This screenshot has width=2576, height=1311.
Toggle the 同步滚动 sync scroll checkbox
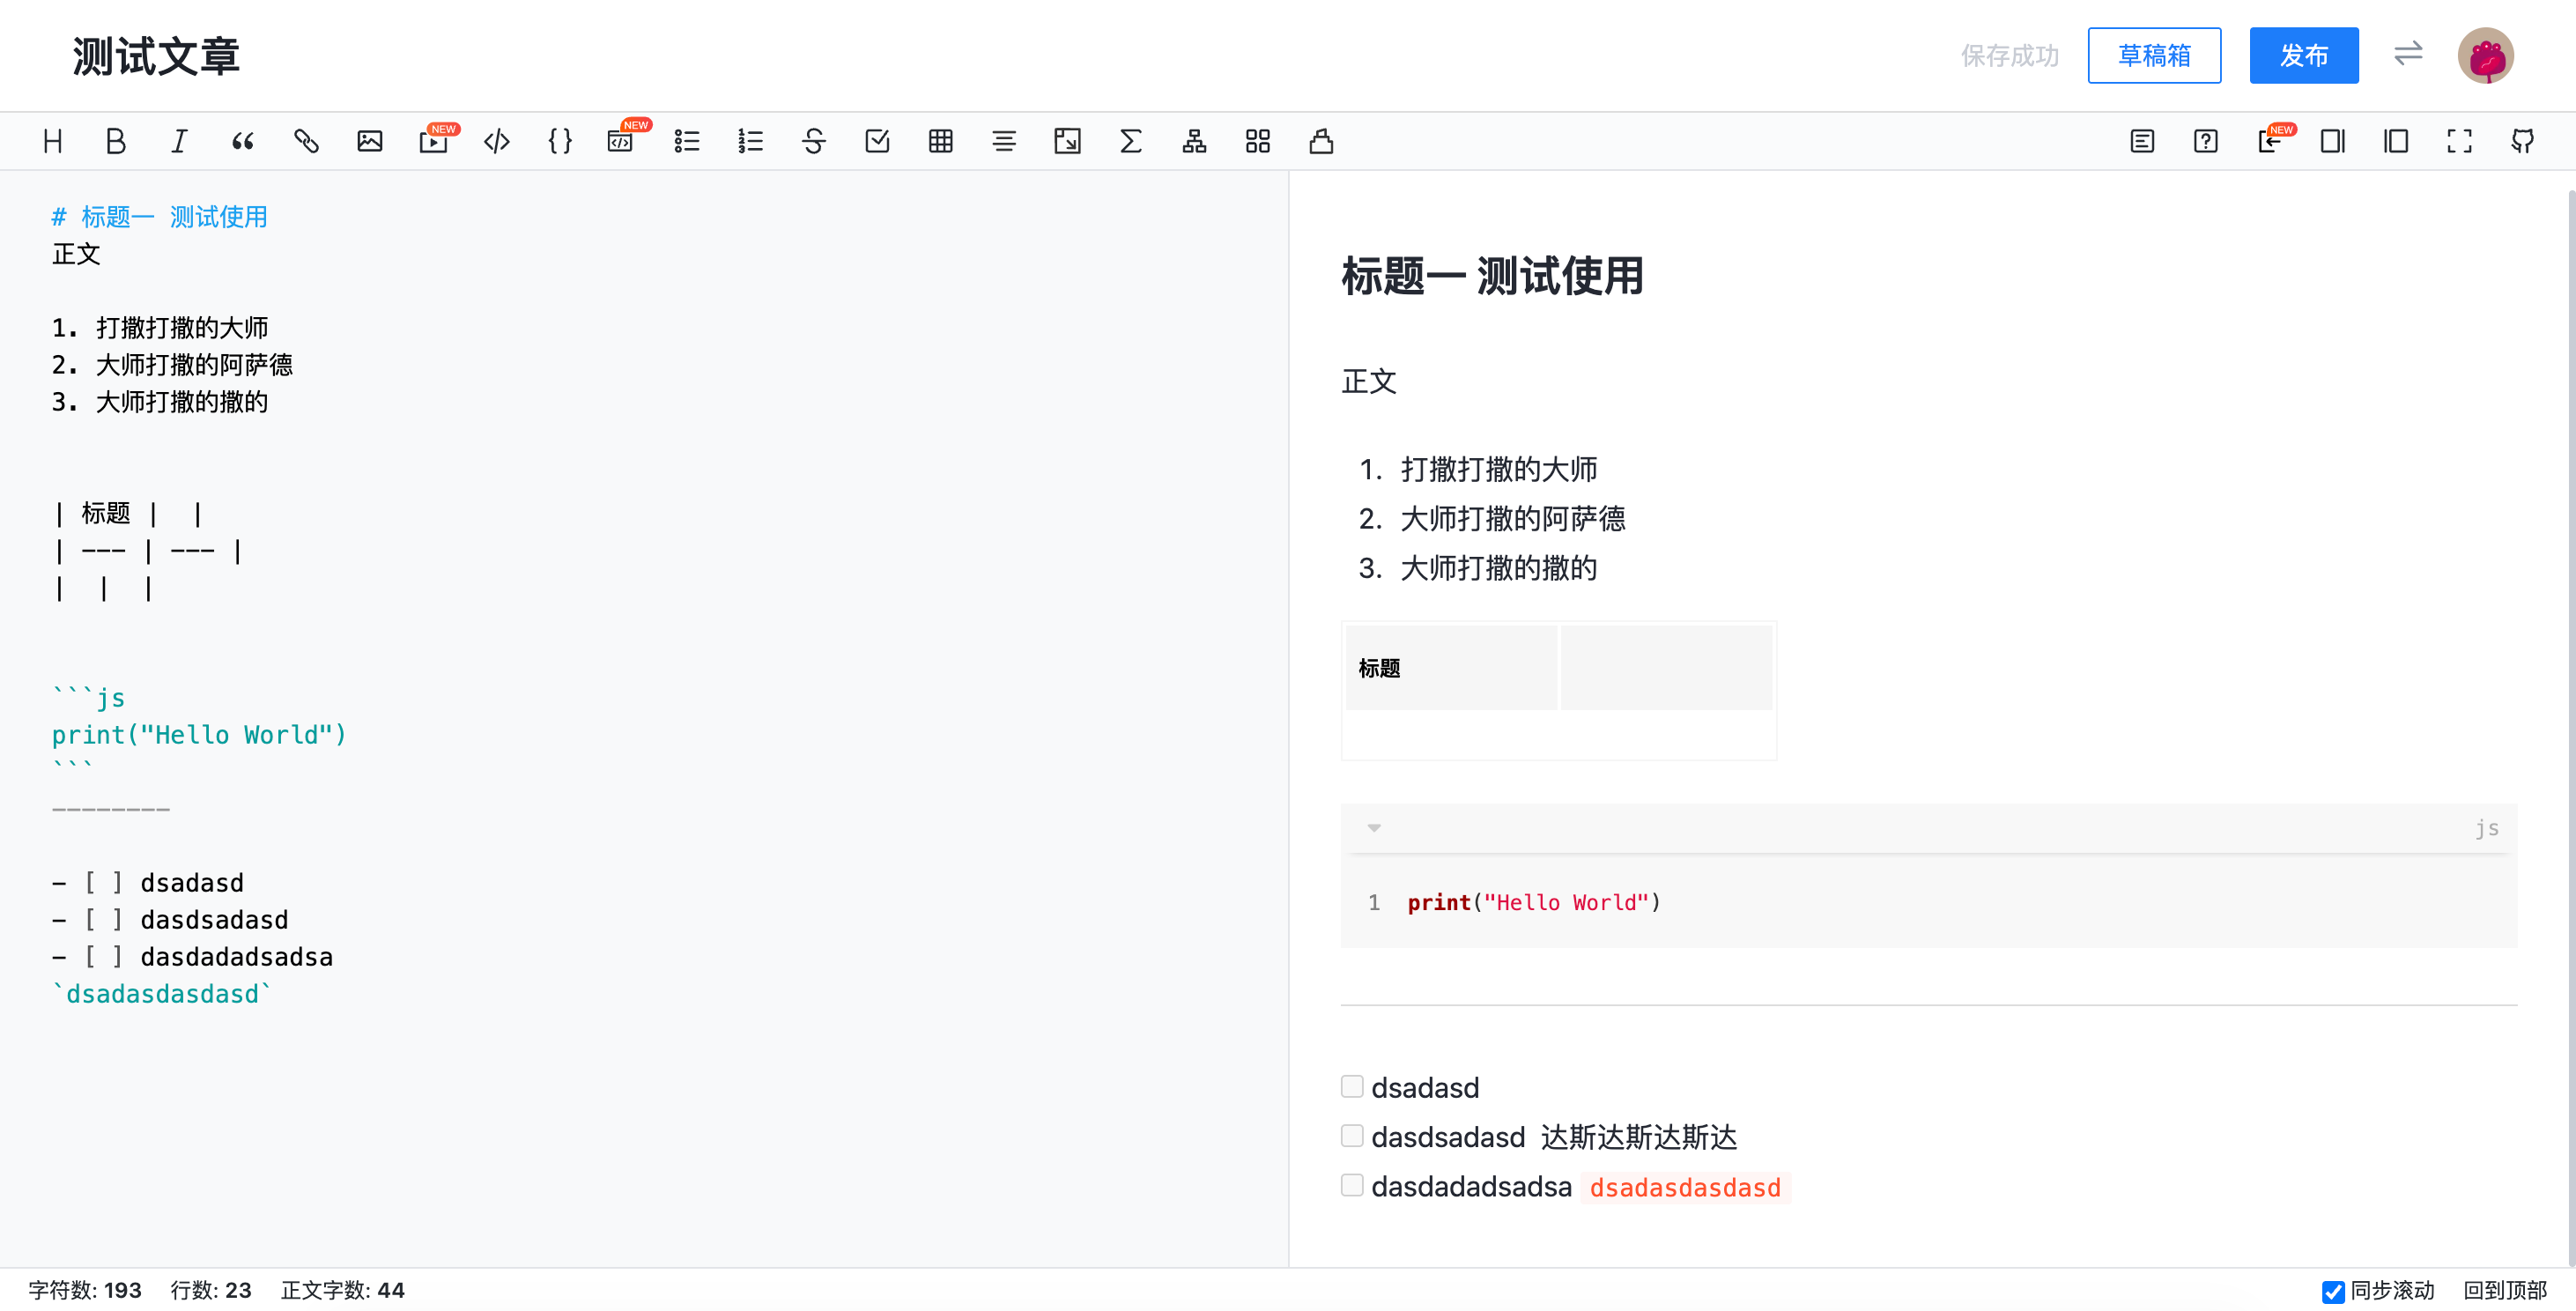point(2333,1291)
